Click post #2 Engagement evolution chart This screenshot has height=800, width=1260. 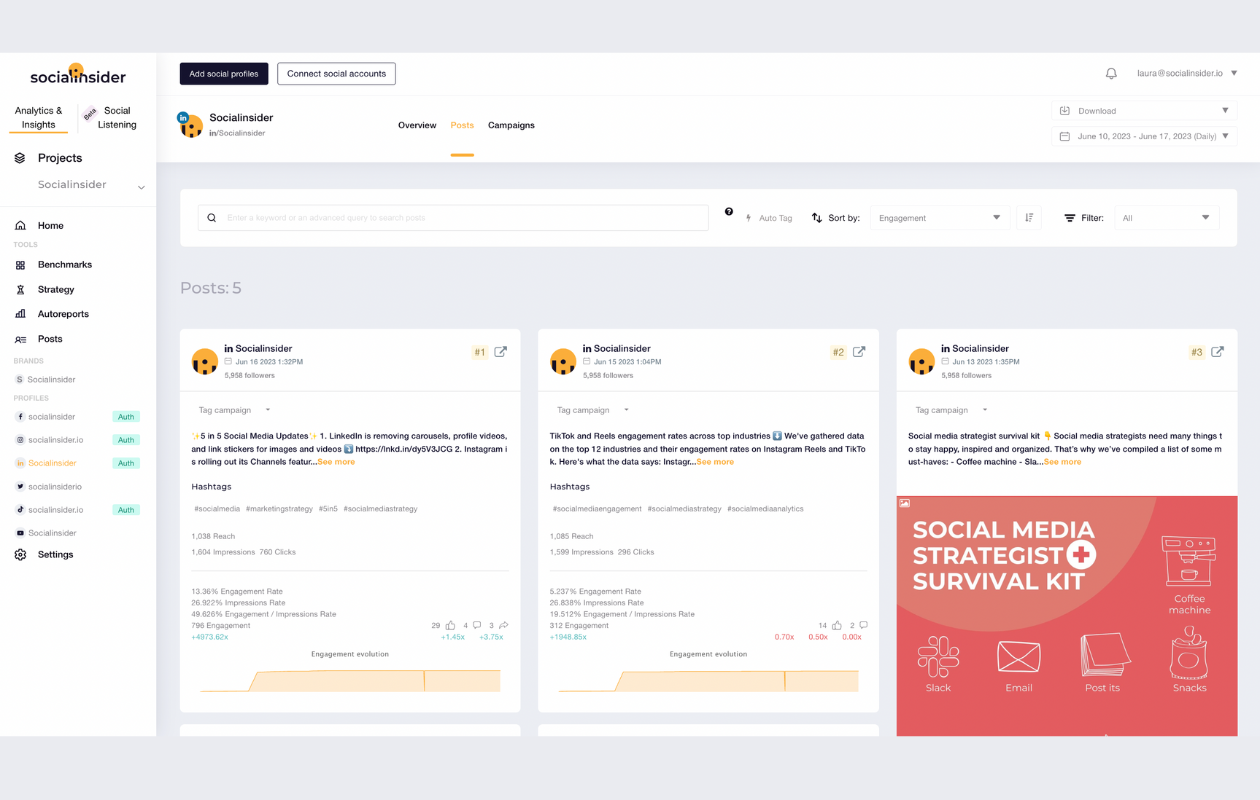(708, 680)
